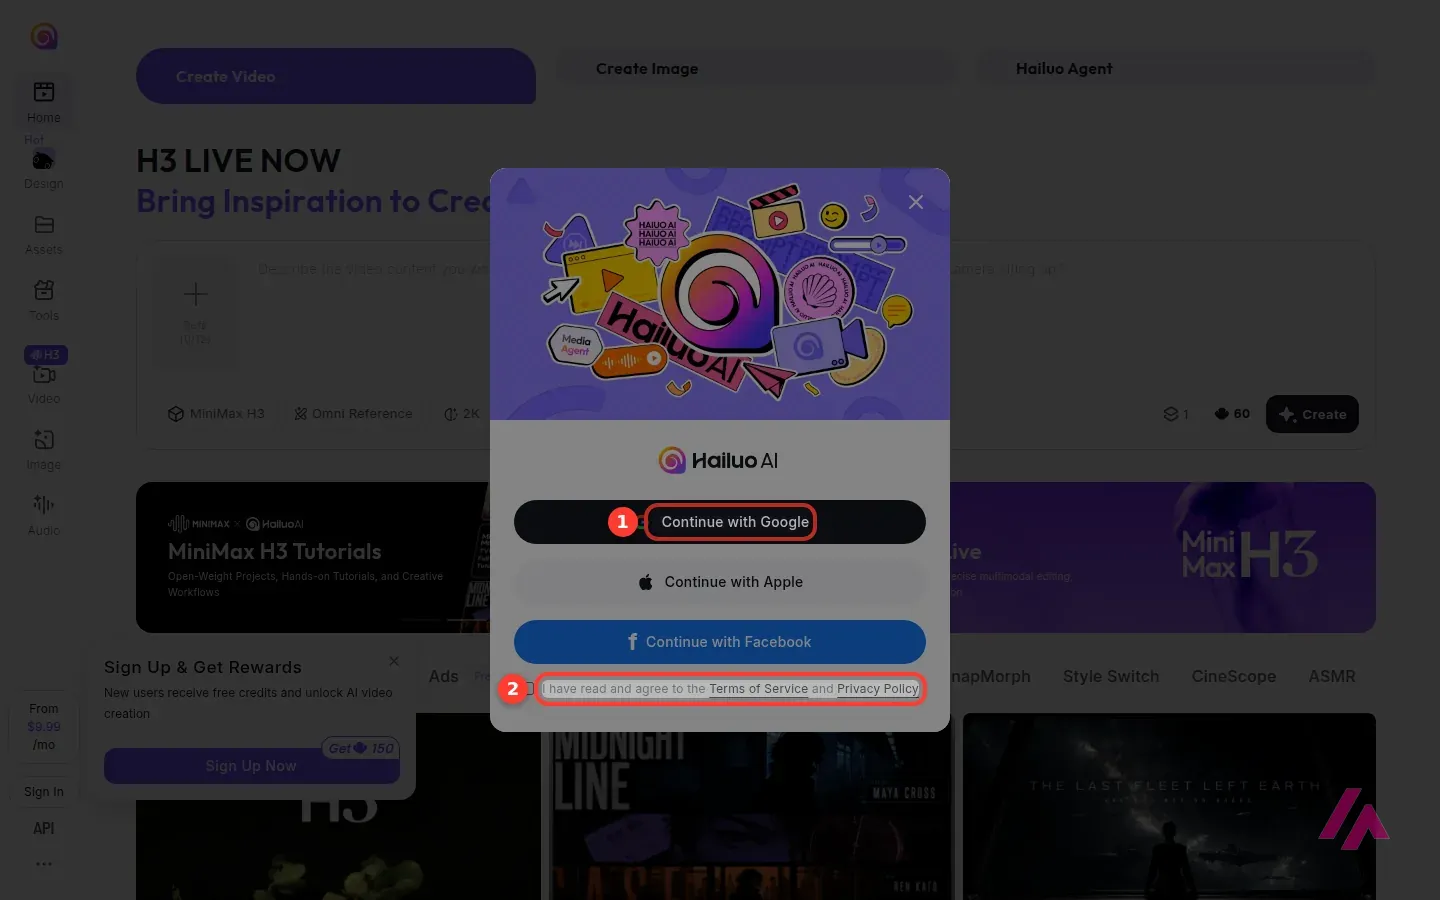Tick the terms agreement checkbox
Viewport: 1440px width, 900px height.
530,689
